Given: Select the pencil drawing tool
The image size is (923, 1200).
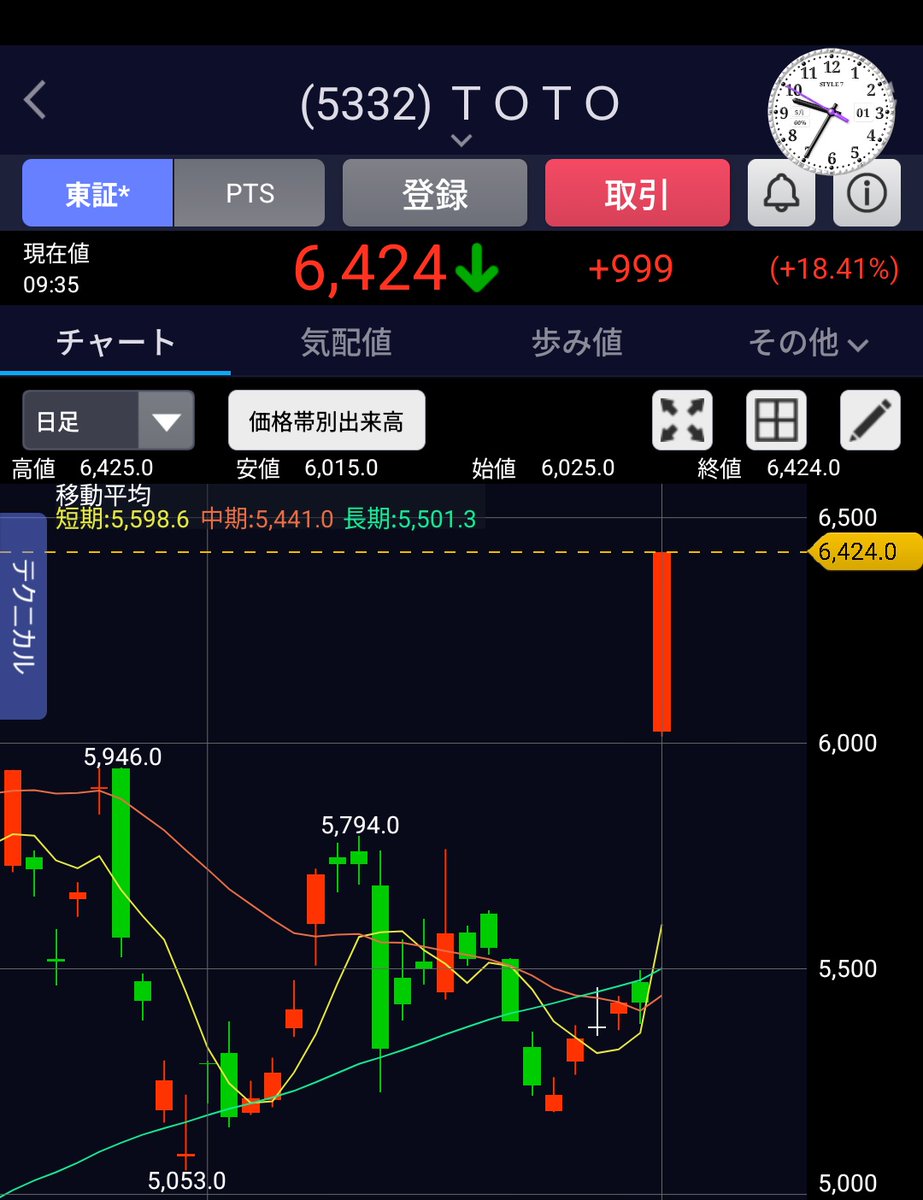Looking at the screenshot, I should pos(870,421).
